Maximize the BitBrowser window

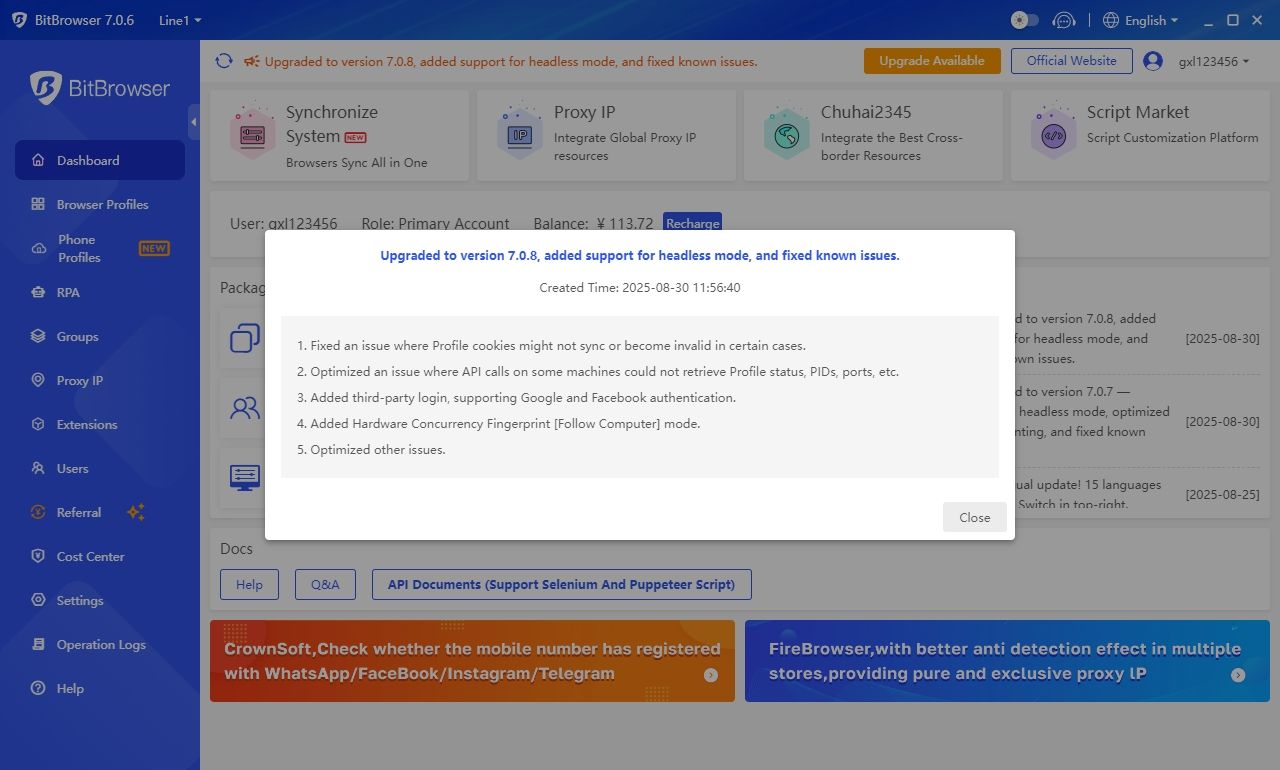coord(1233,20)
